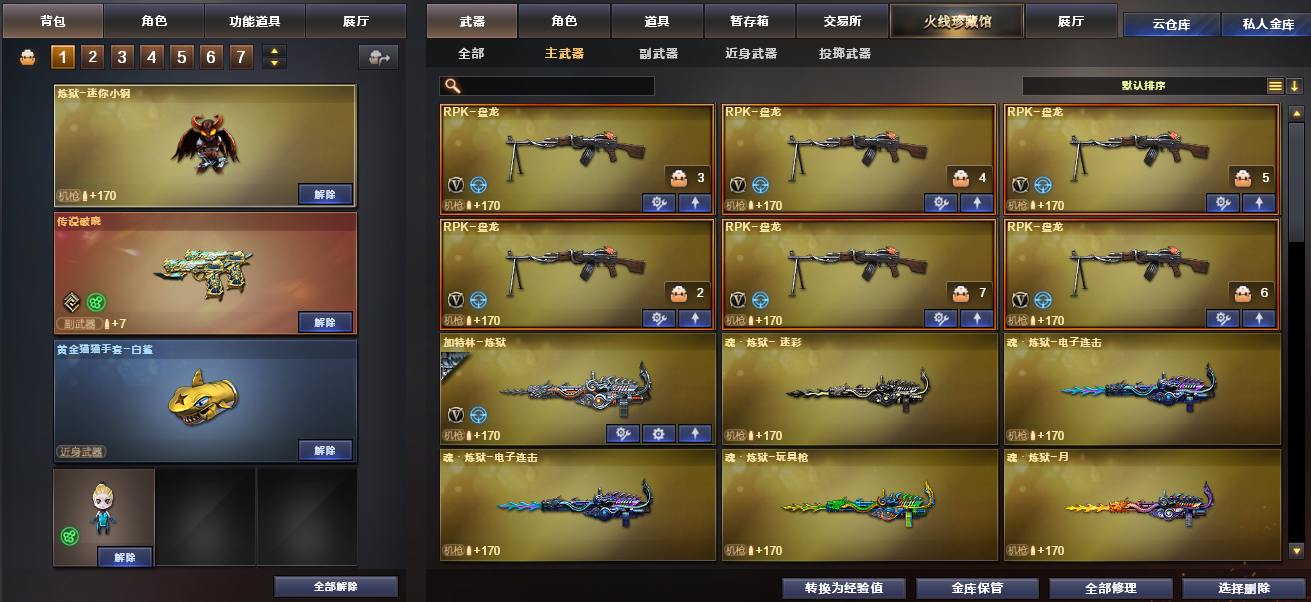Click the backpack share icon beside bag numbers

[378, 57]
